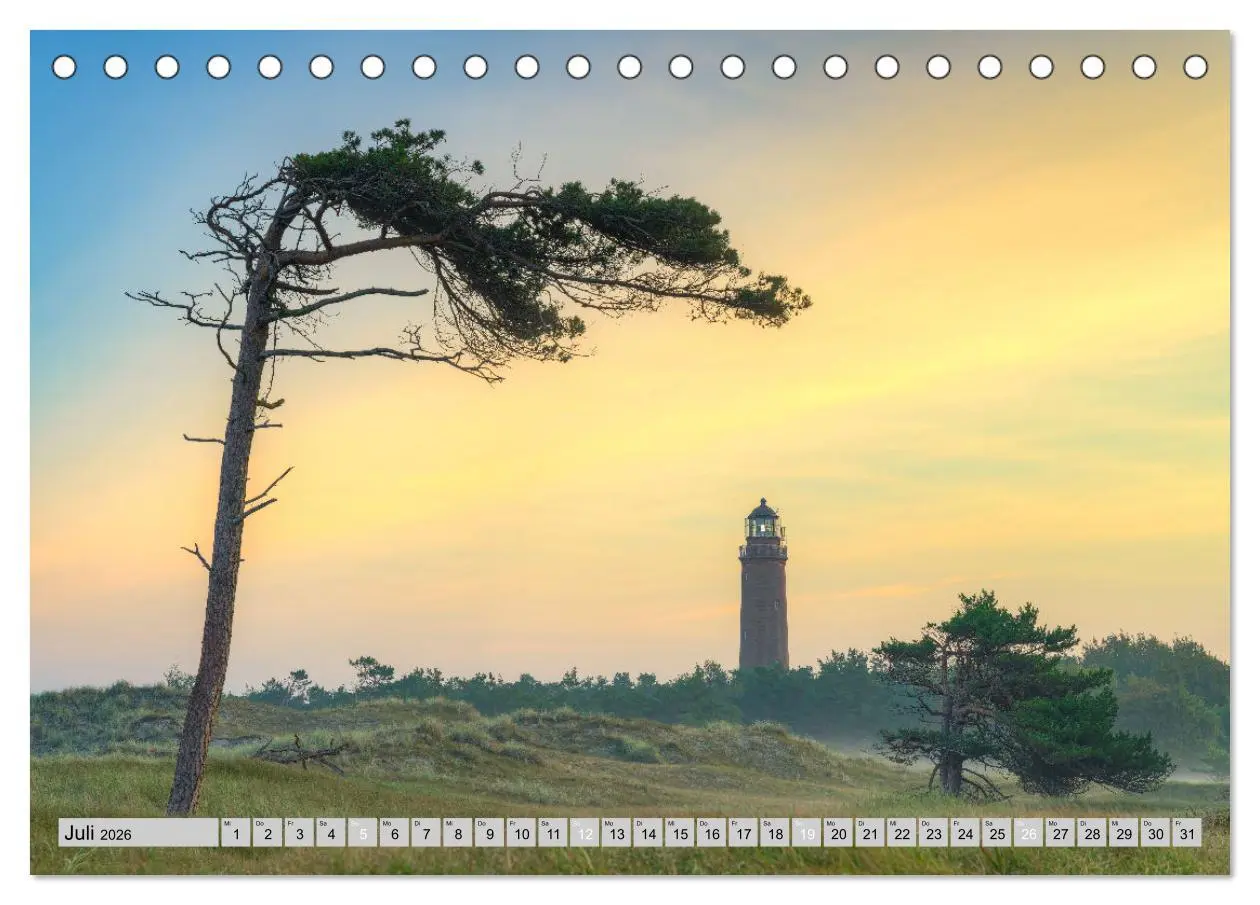Pick day 24 (Fr) cell

pos(966,833)
